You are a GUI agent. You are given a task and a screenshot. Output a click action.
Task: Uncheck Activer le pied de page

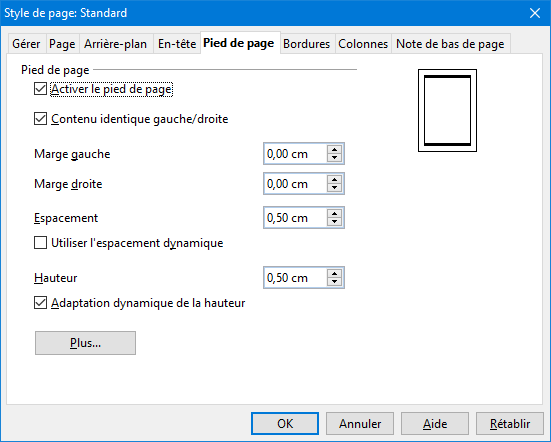pyautogui.click(x=40, y=89)
